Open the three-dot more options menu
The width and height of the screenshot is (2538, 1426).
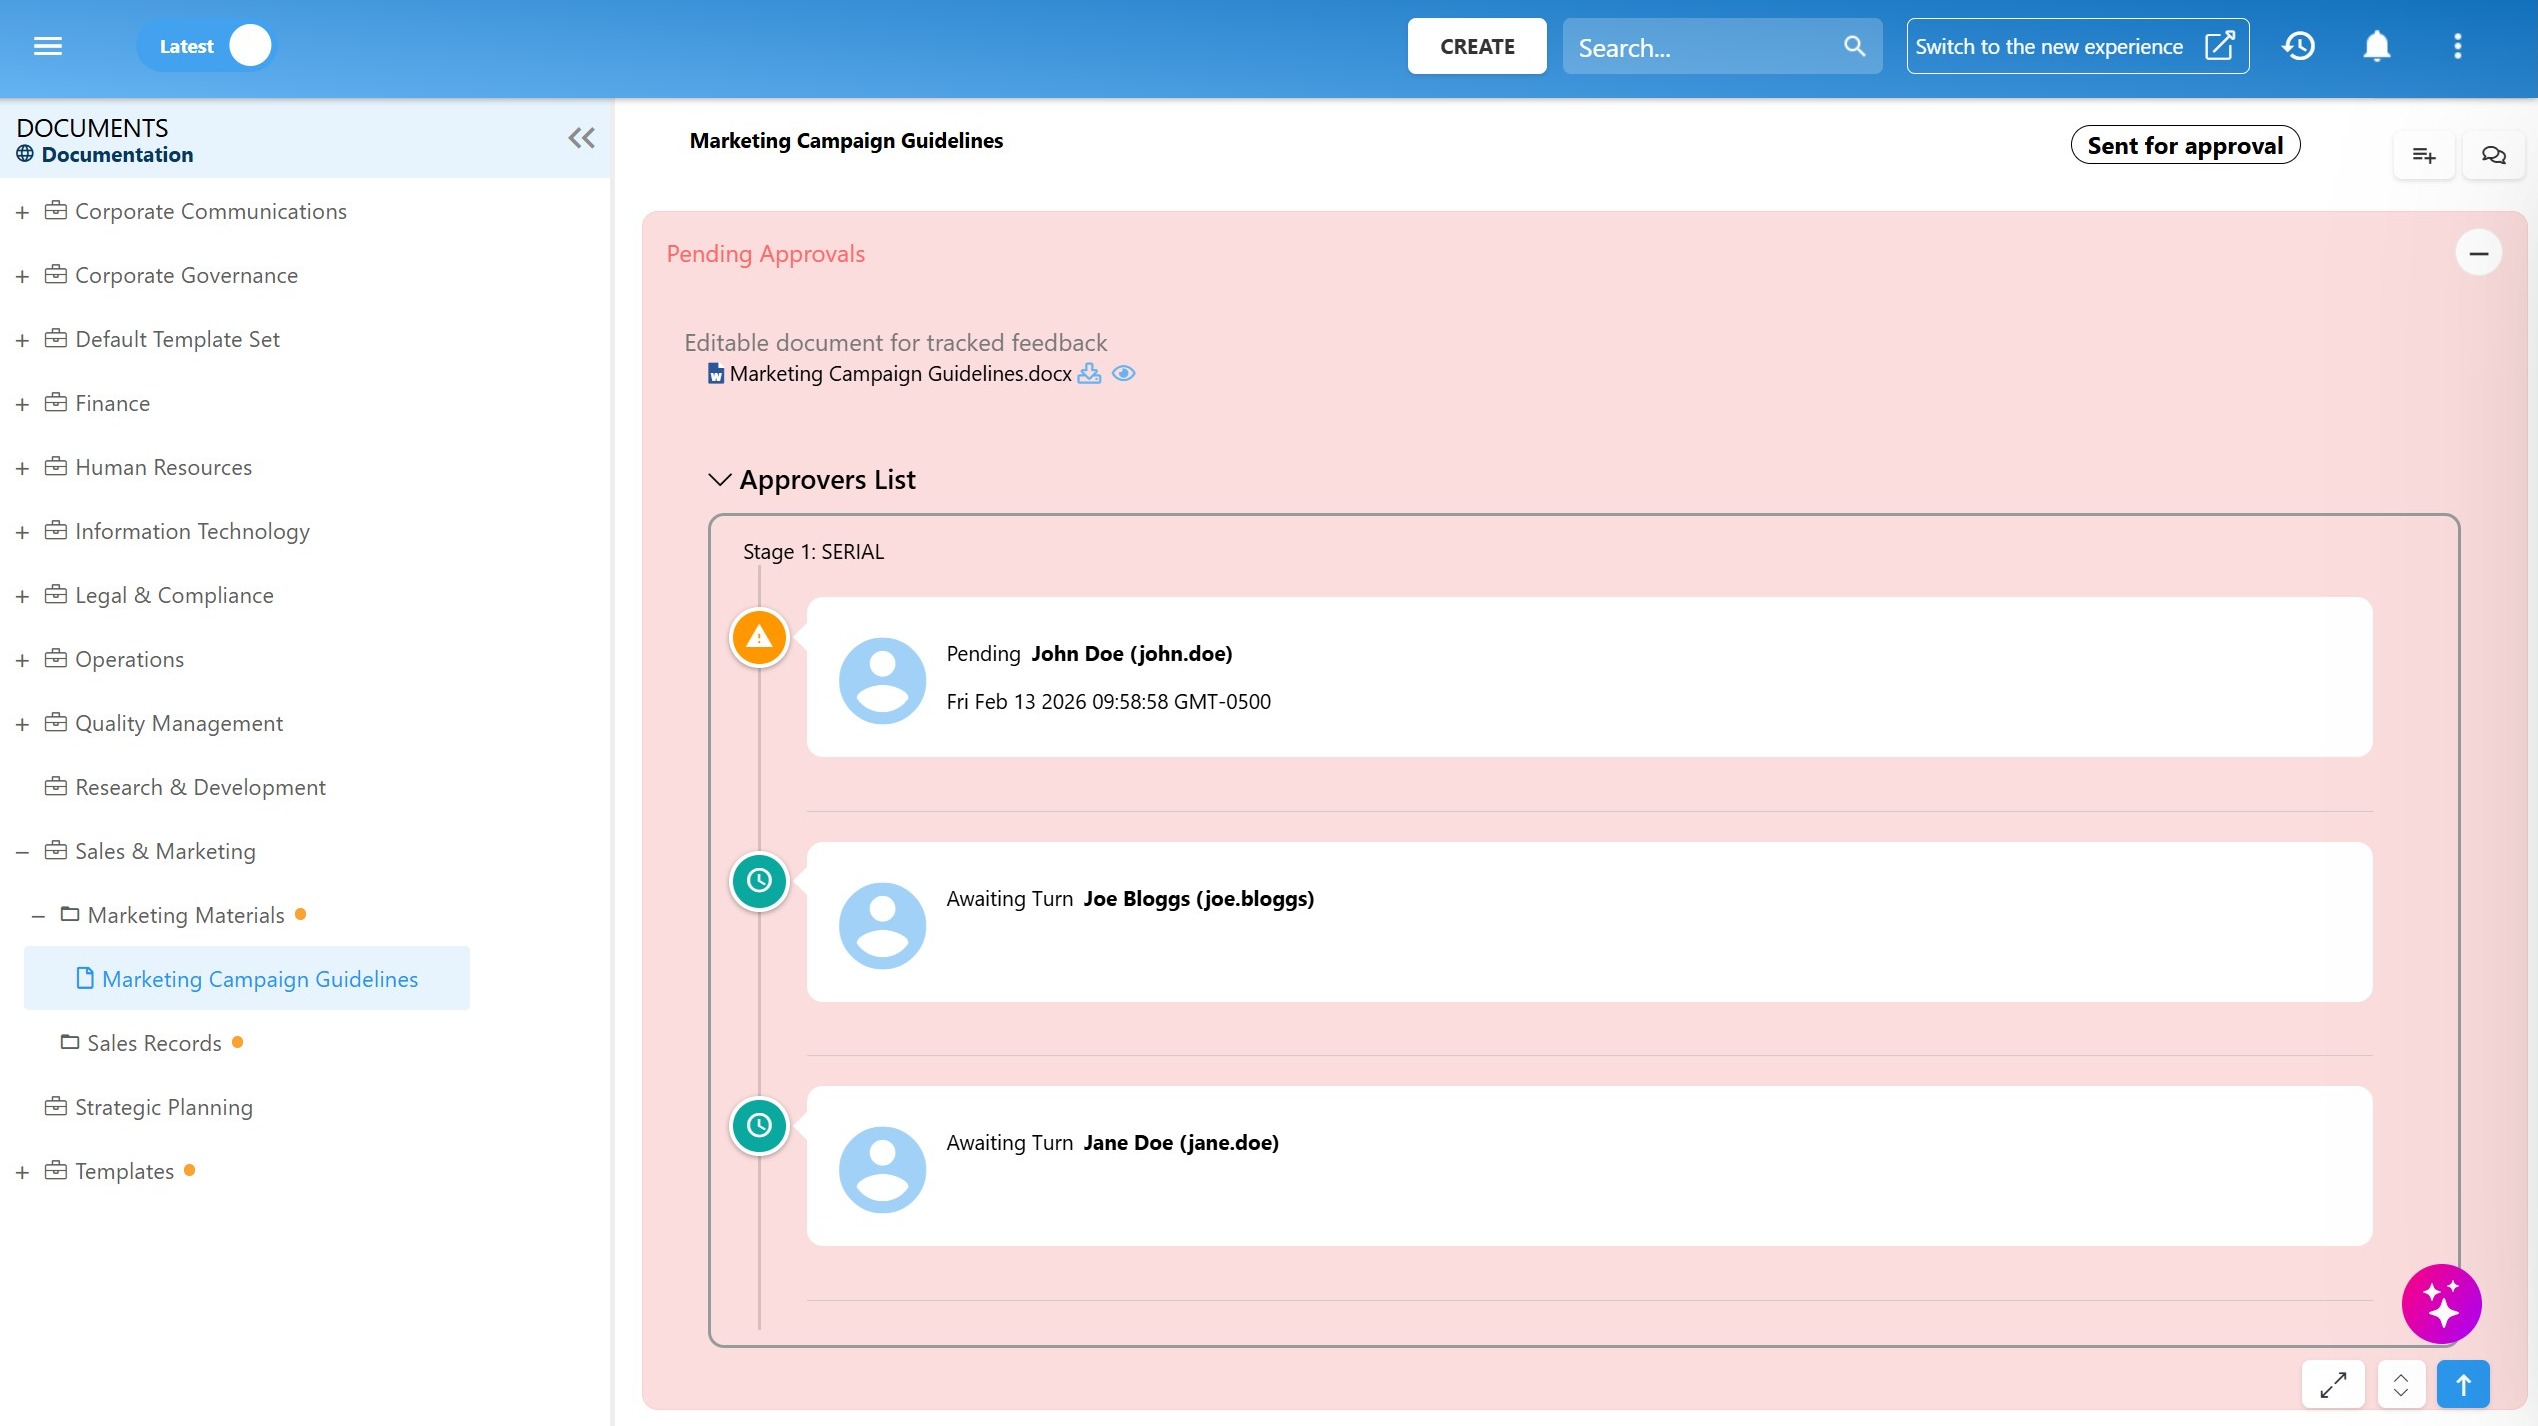coord(2457,46)
